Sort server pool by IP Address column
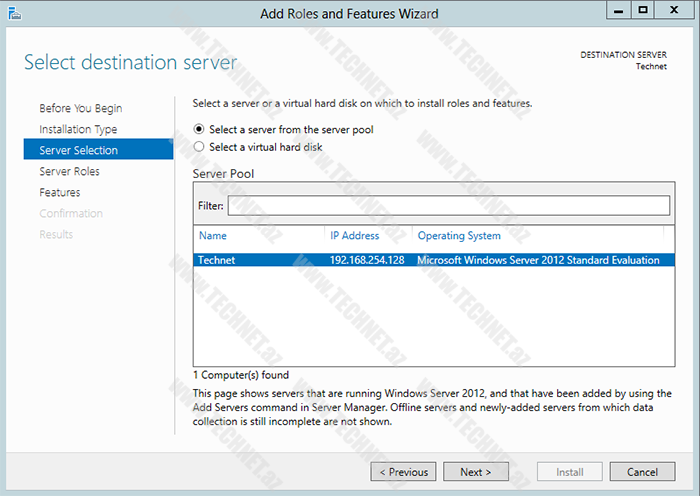 point(355,236)
